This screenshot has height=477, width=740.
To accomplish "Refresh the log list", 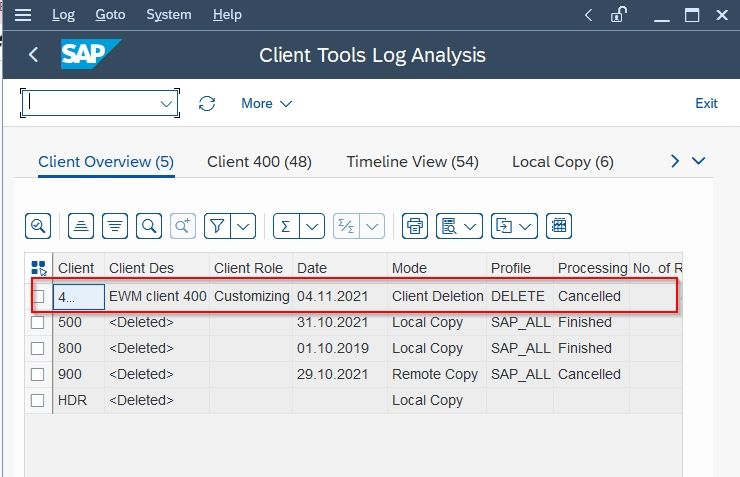I will tap(207, 103).
